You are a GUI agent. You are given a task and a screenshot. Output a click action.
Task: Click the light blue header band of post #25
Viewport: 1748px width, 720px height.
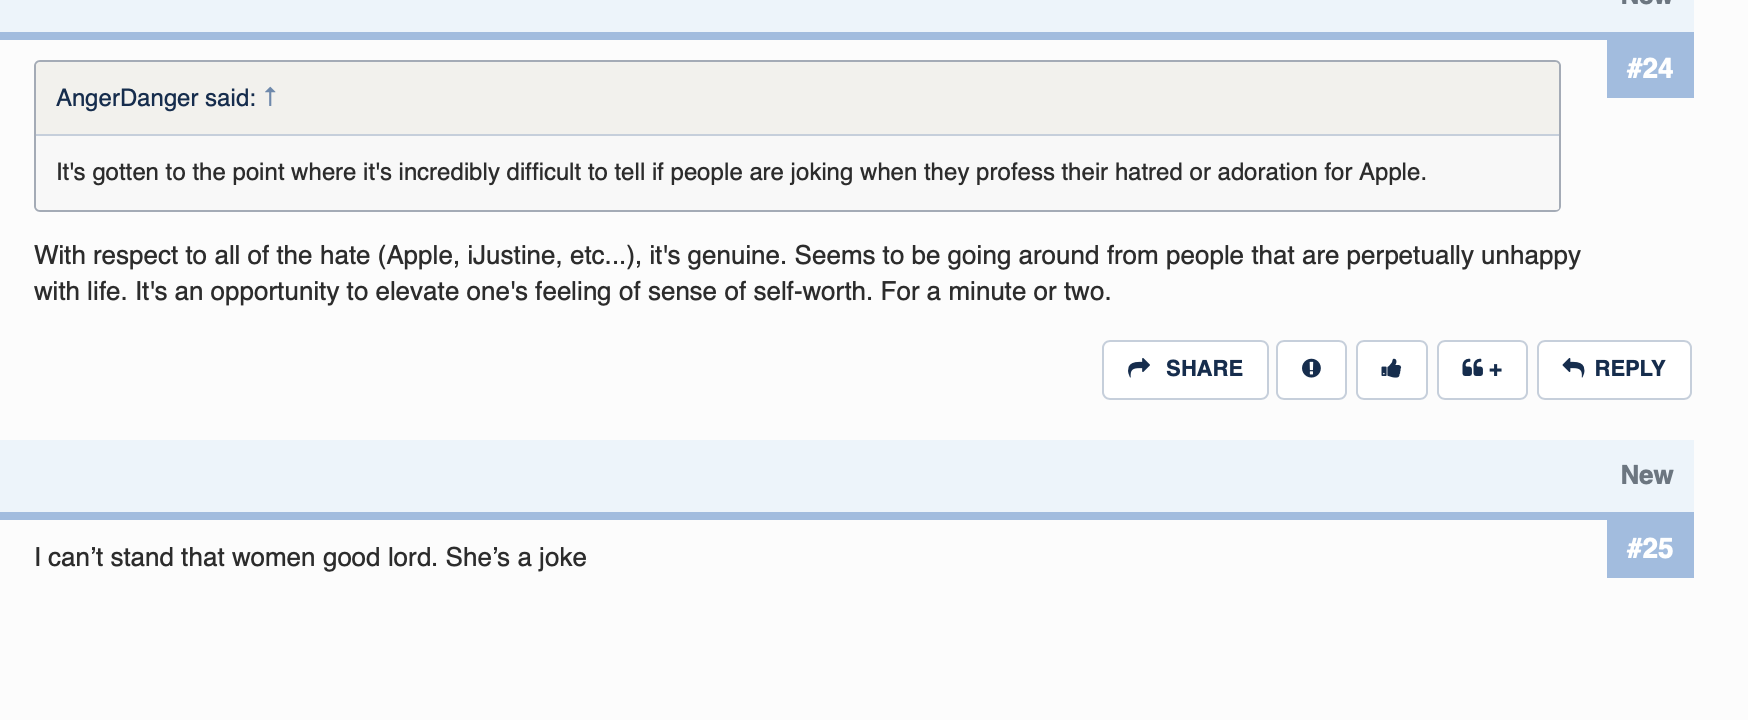tap(800, 475)
